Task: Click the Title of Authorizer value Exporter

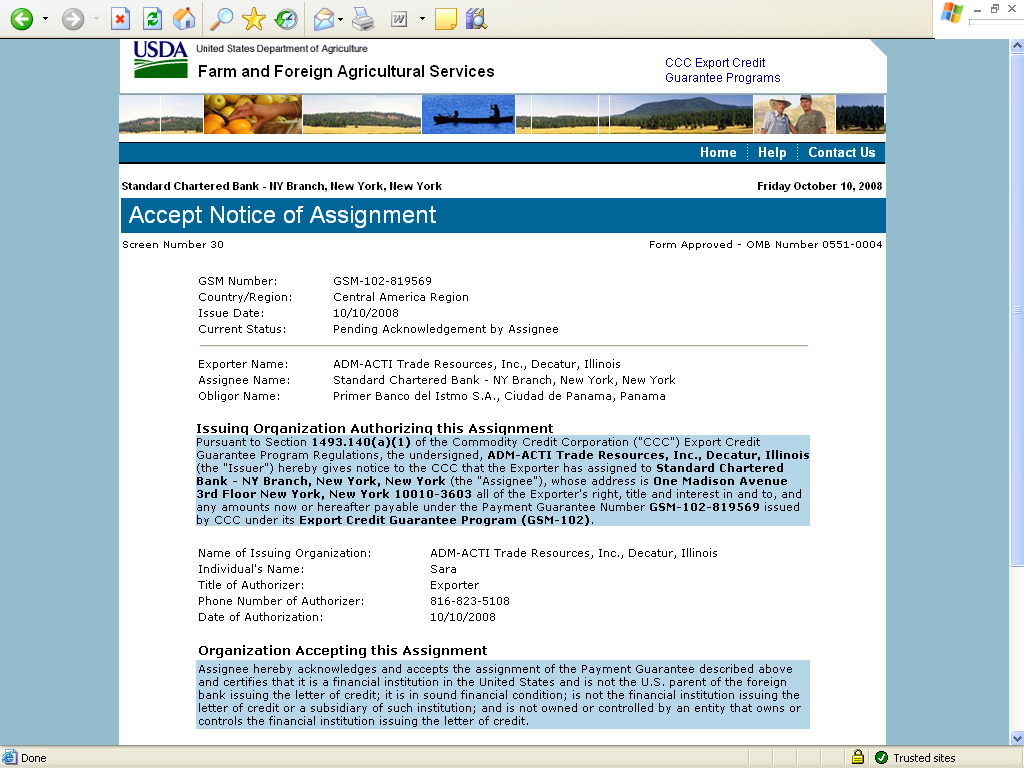Action: 454,585
